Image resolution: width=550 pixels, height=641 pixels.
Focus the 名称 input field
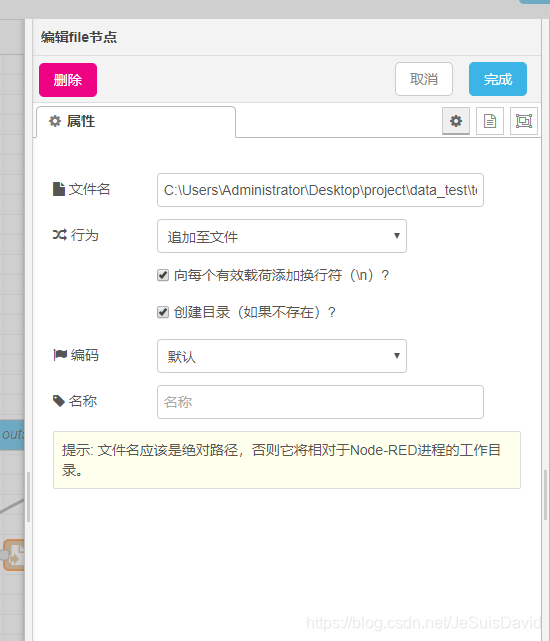click(x=320, y=402)
